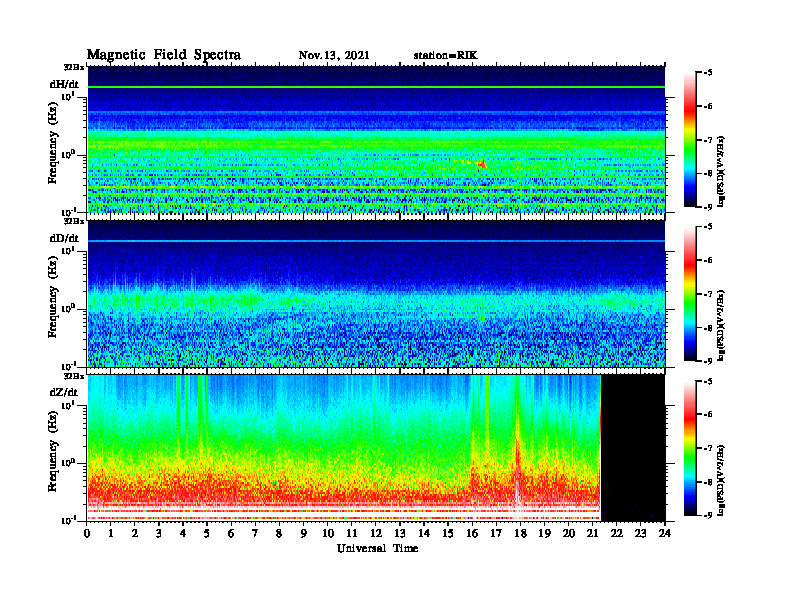Click the hour 24 tick label on time axis

665,534
